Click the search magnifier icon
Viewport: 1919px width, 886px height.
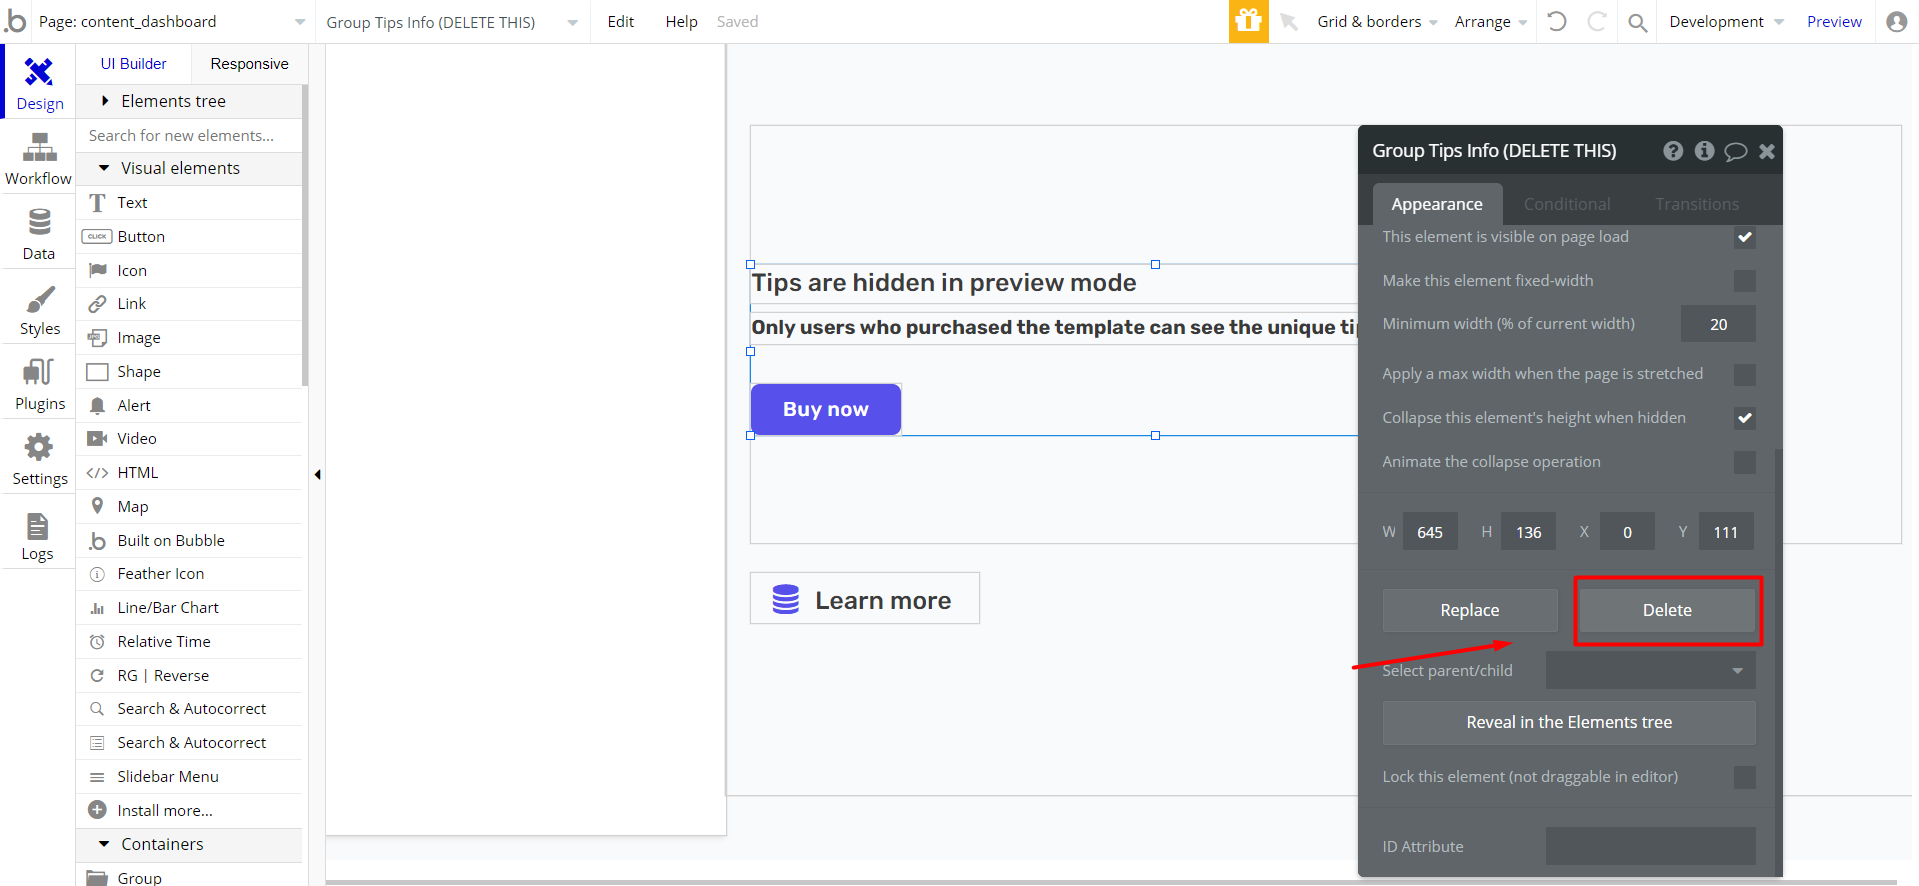(x=1637, y=22)
